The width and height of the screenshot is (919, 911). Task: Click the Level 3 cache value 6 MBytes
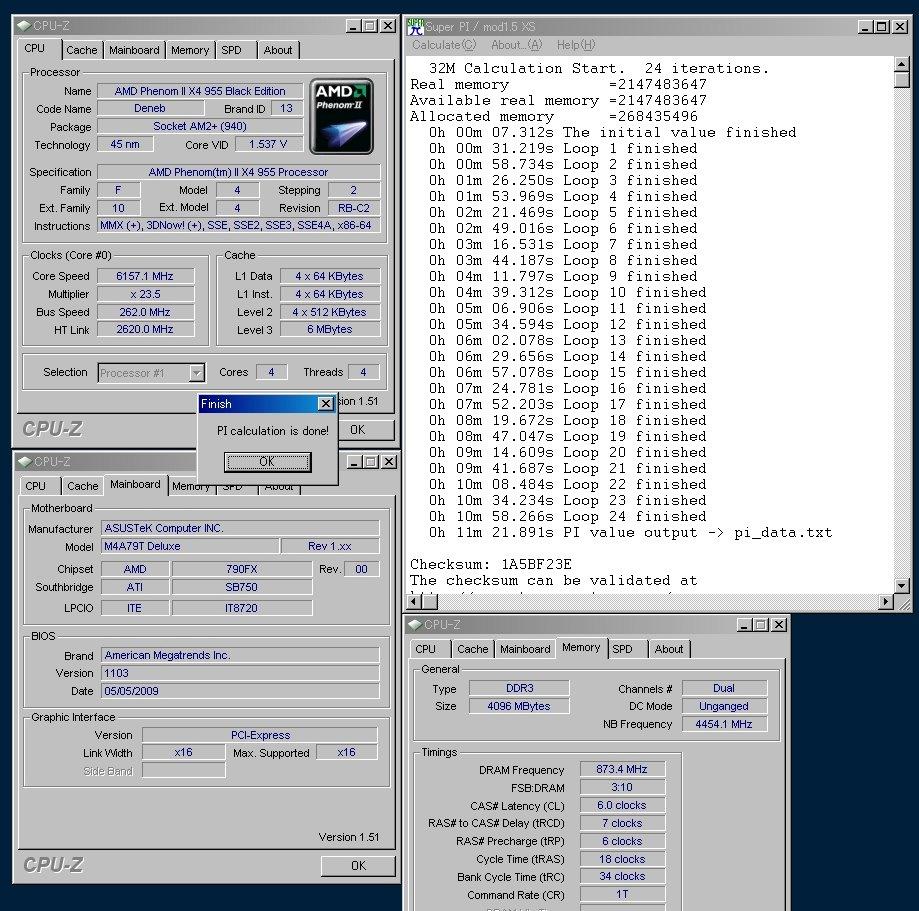330,329
